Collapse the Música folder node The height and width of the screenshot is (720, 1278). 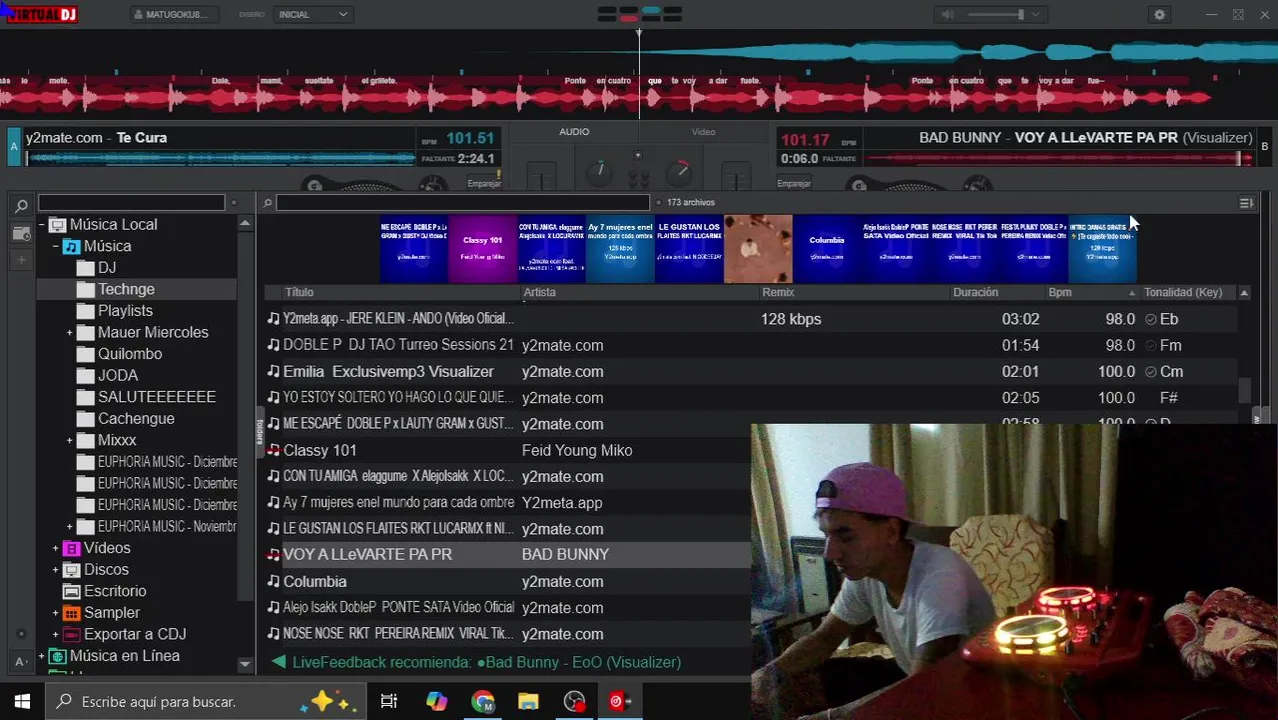pyautogui.click(x=56, y=246)
